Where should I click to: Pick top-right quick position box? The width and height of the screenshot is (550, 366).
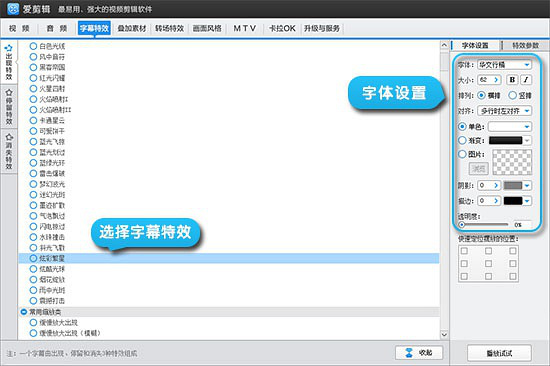(512, 251)
